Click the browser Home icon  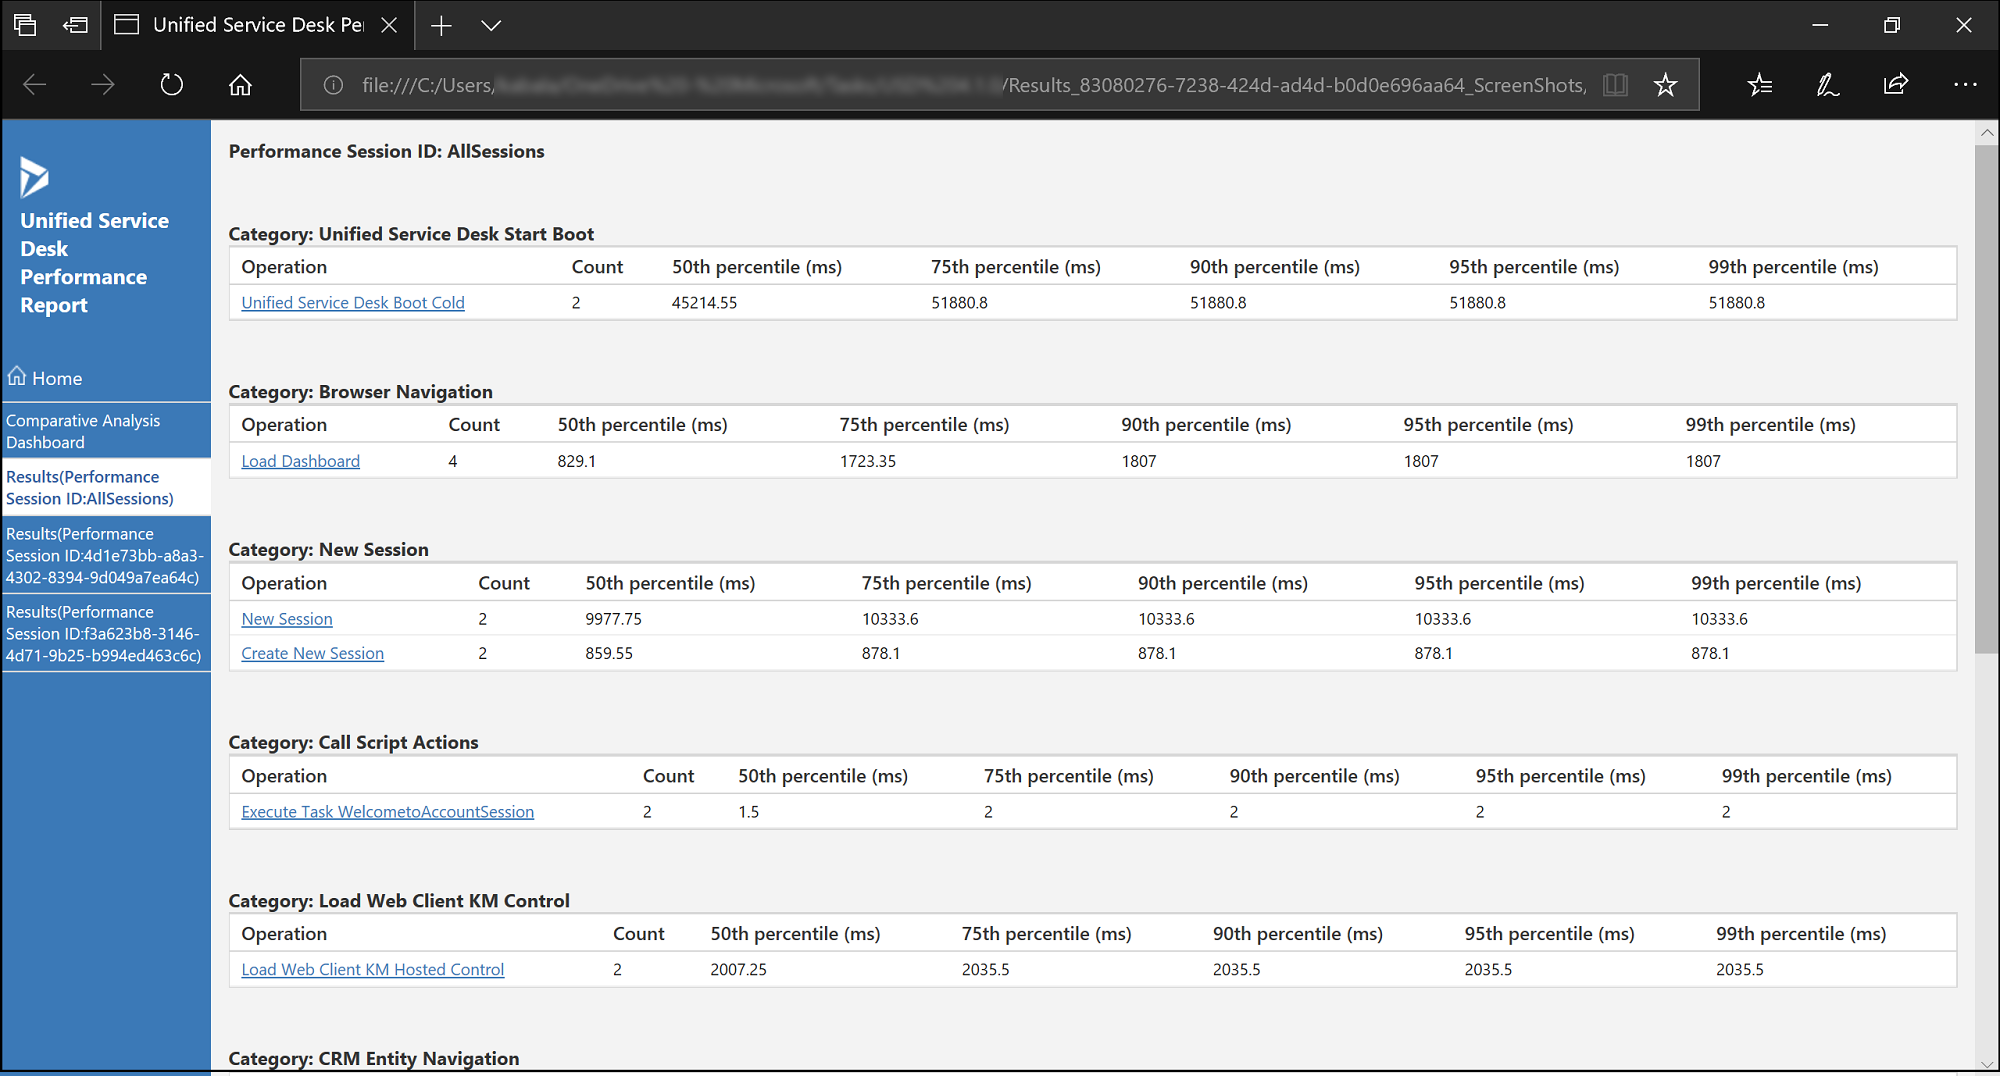(240, 84)
